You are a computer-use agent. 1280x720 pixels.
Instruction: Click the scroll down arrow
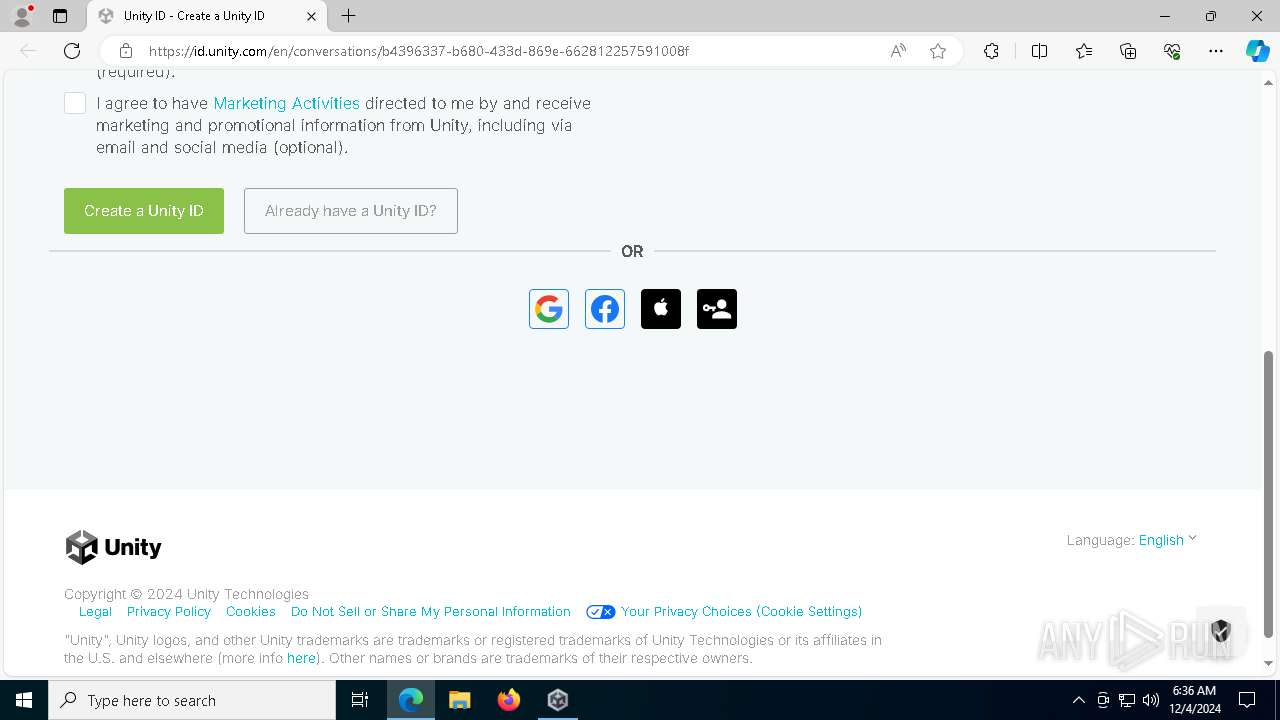click(x=1269, y=663)
